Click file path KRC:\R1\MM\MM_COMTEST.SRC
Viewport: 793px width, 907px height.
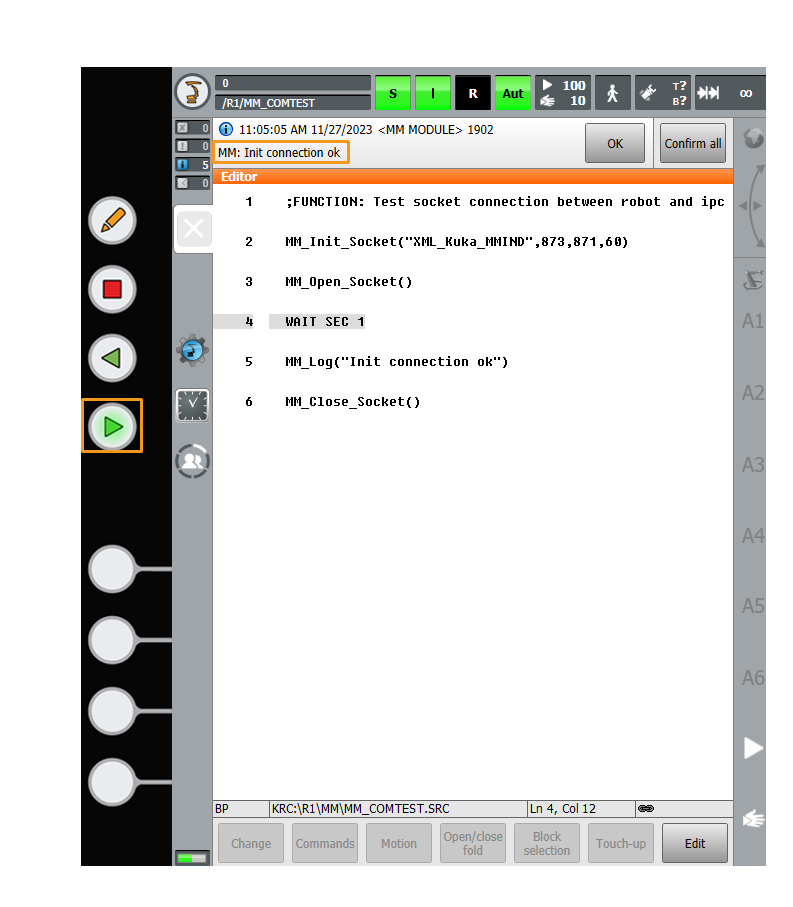click(x=398, y=809)
